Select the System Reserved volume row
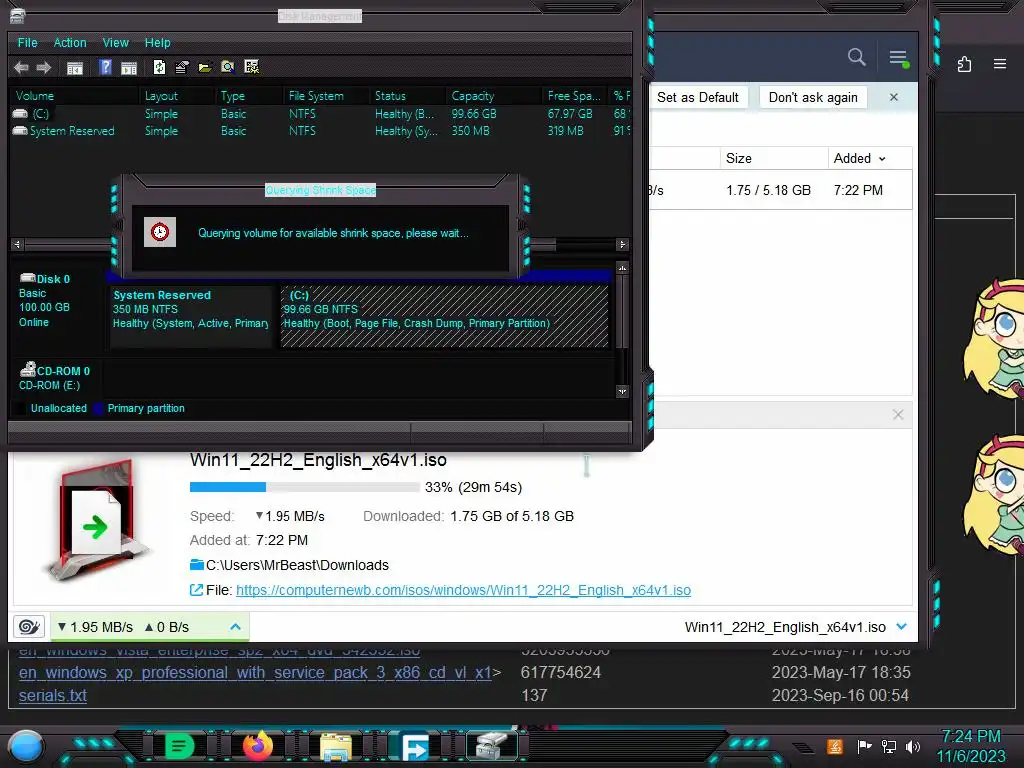Image resolution: width=1024 pixels, height=768 pixels. 320,131
